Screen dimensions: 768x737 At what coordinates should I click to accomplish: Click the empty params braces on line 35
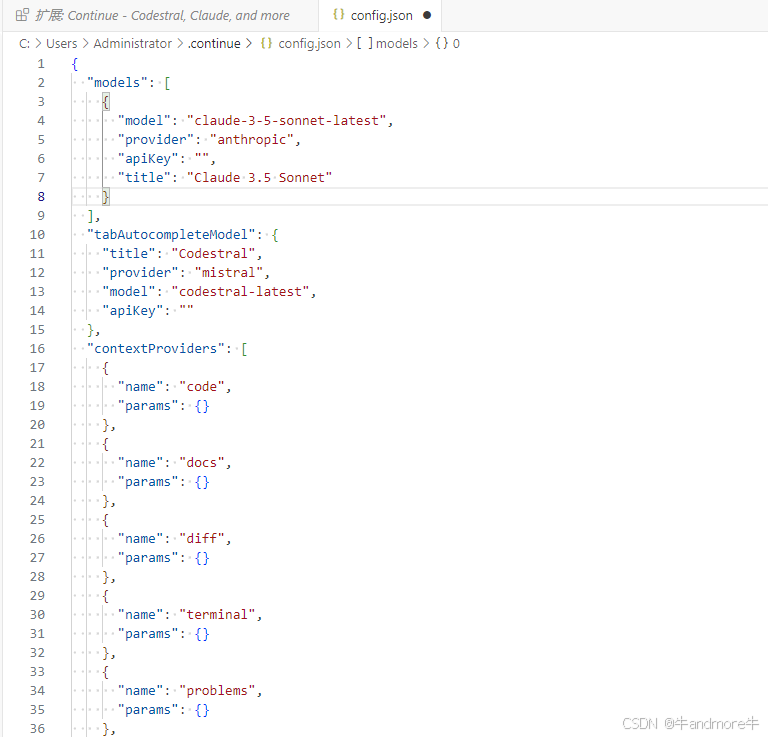(202, 710)
